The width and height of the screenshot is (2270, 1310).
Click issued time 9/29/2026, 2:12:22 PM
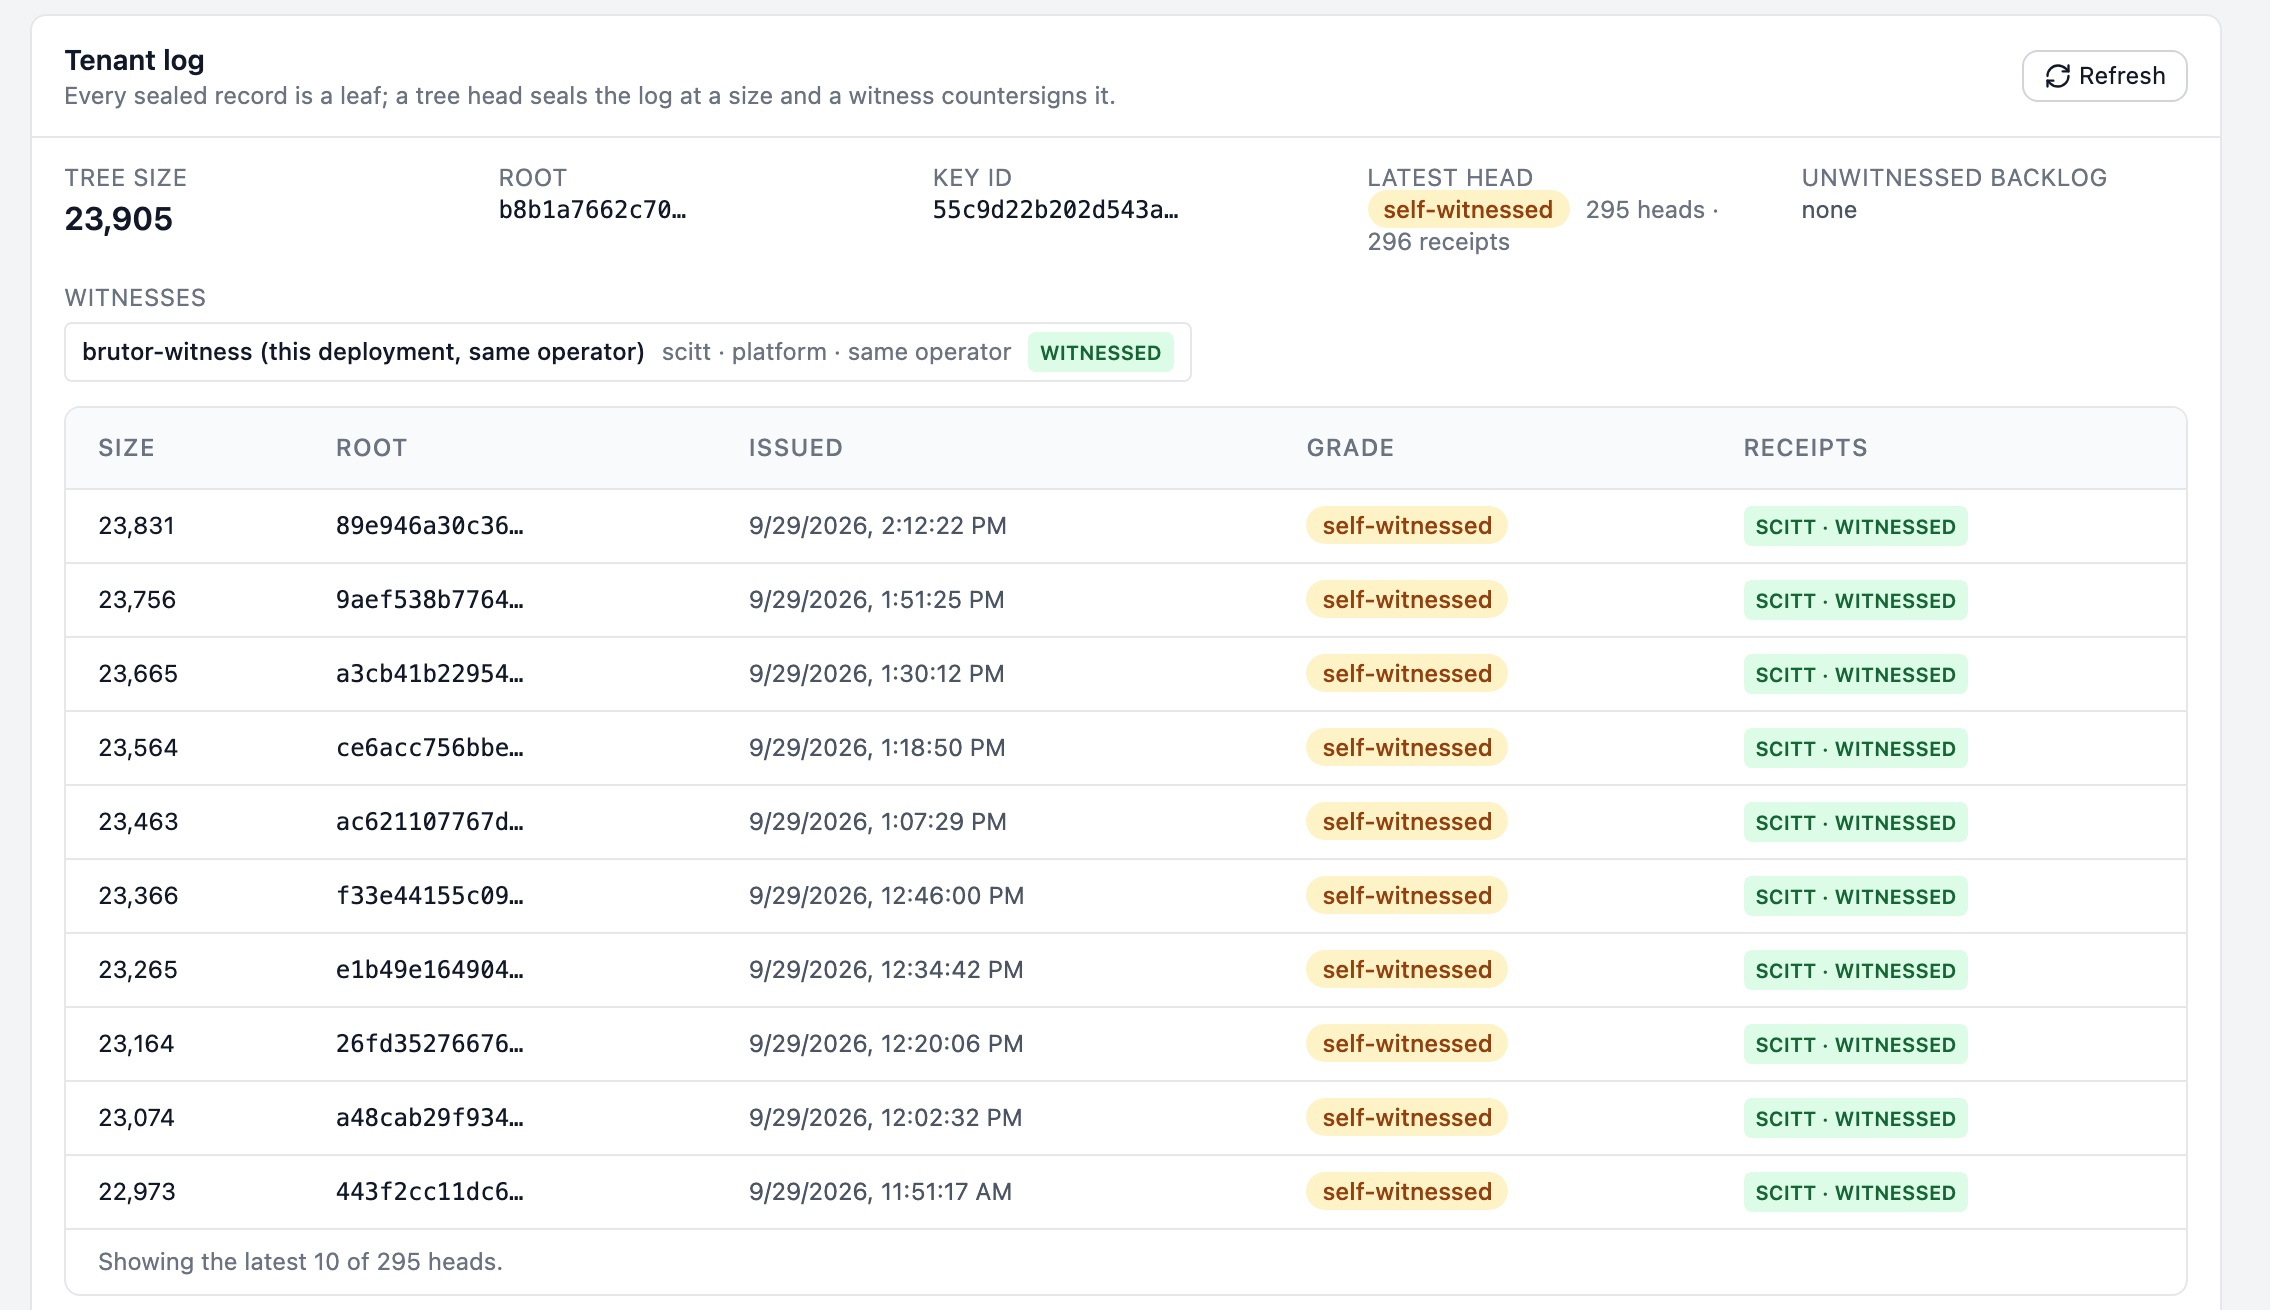(878, 526)
